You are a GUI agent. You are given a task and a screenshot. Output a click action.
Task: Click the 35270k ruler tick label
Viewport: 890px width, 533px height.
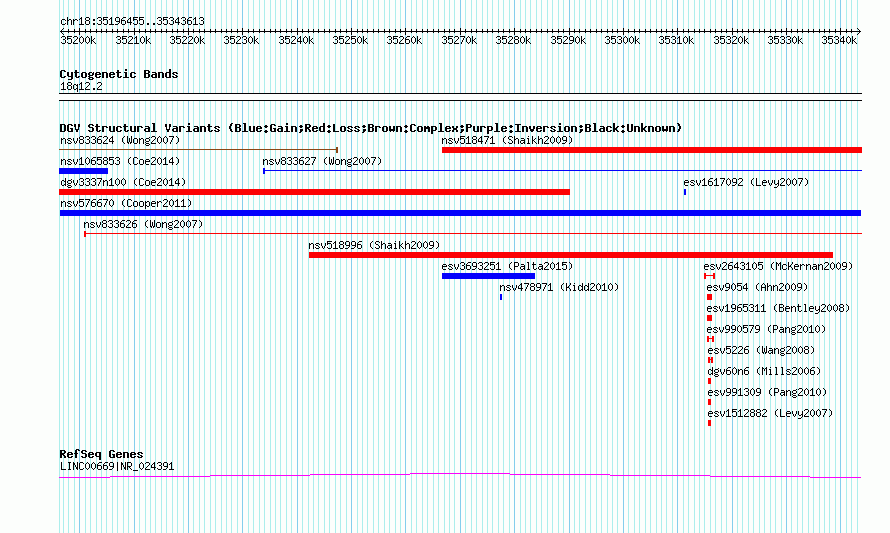(459, 40)
